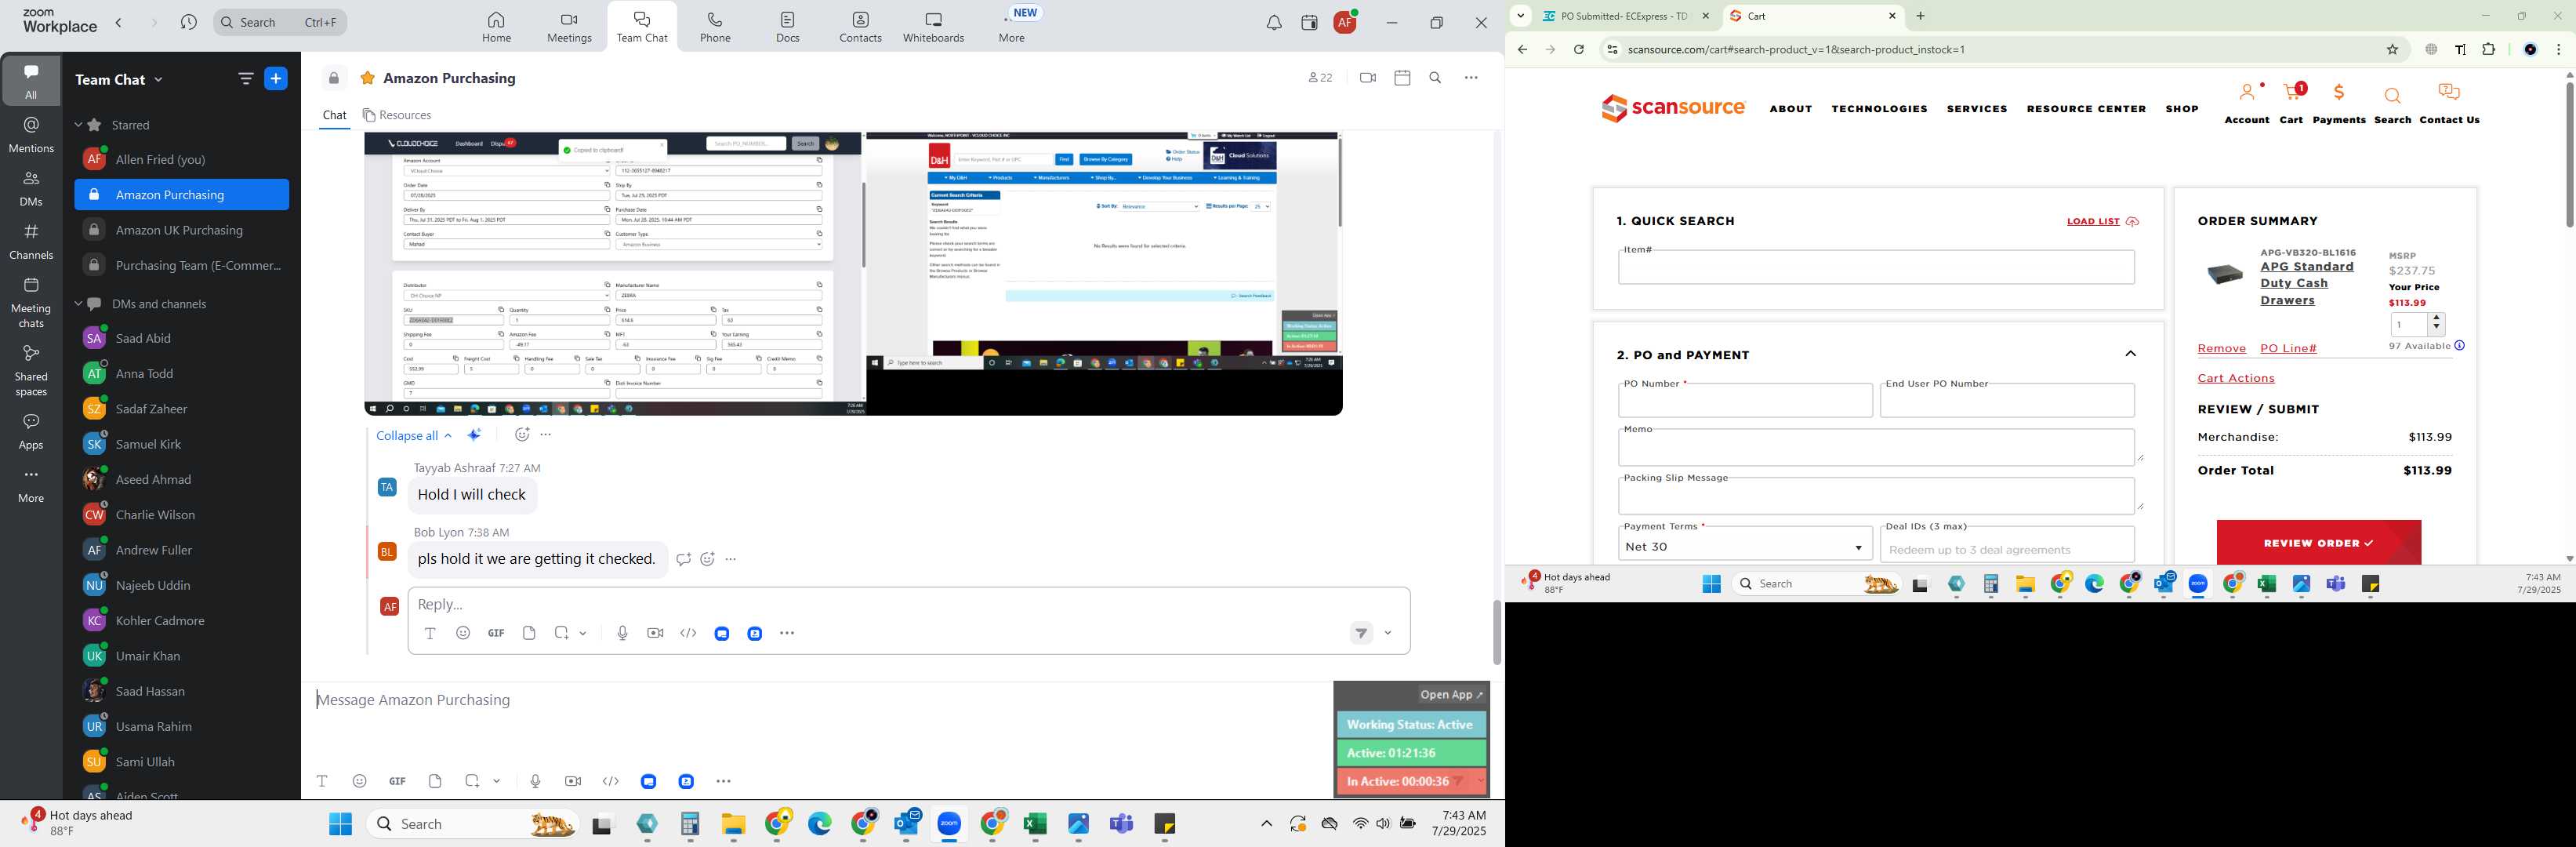Open ScanSource Account icon
Screen dimensions: 2576x847
(2247, 103)
